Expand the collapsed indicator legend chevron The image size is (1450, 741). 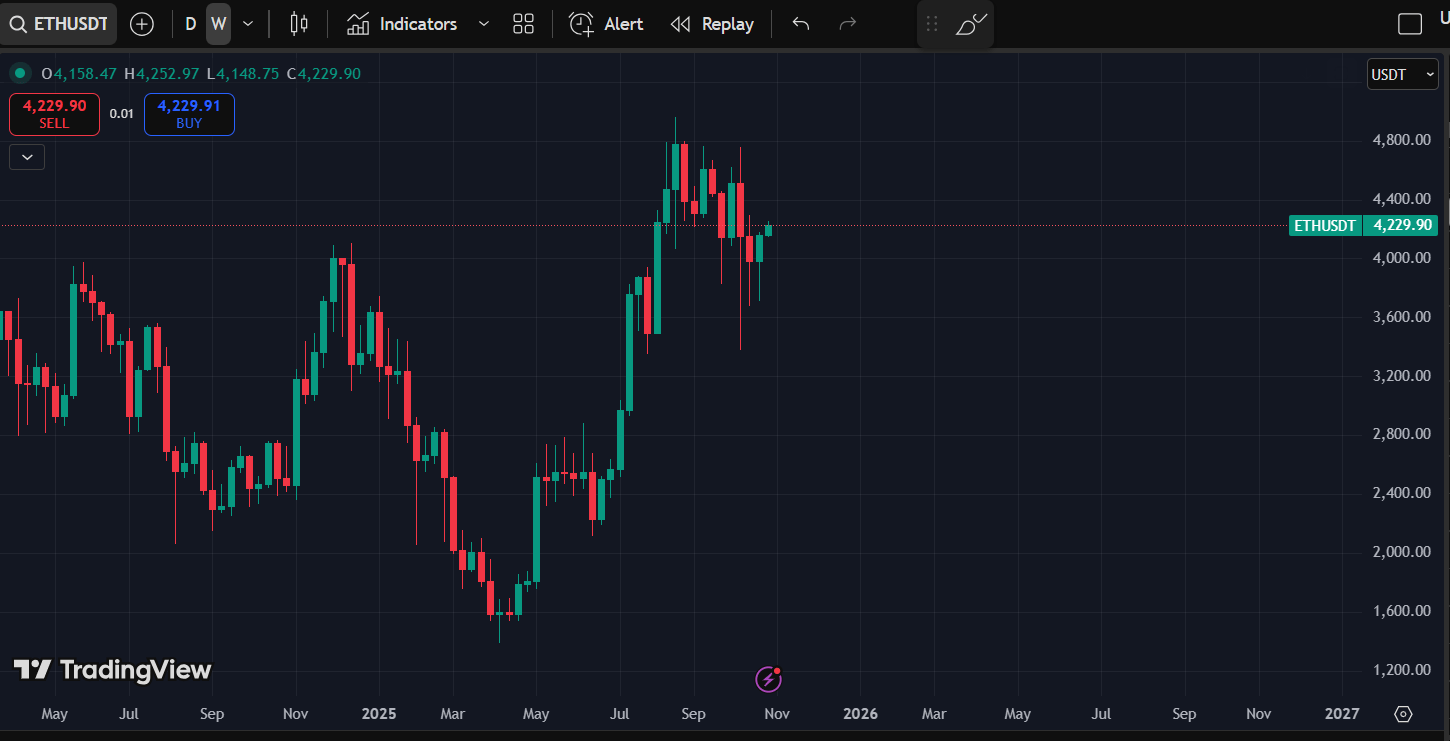(x=27, y=157)
